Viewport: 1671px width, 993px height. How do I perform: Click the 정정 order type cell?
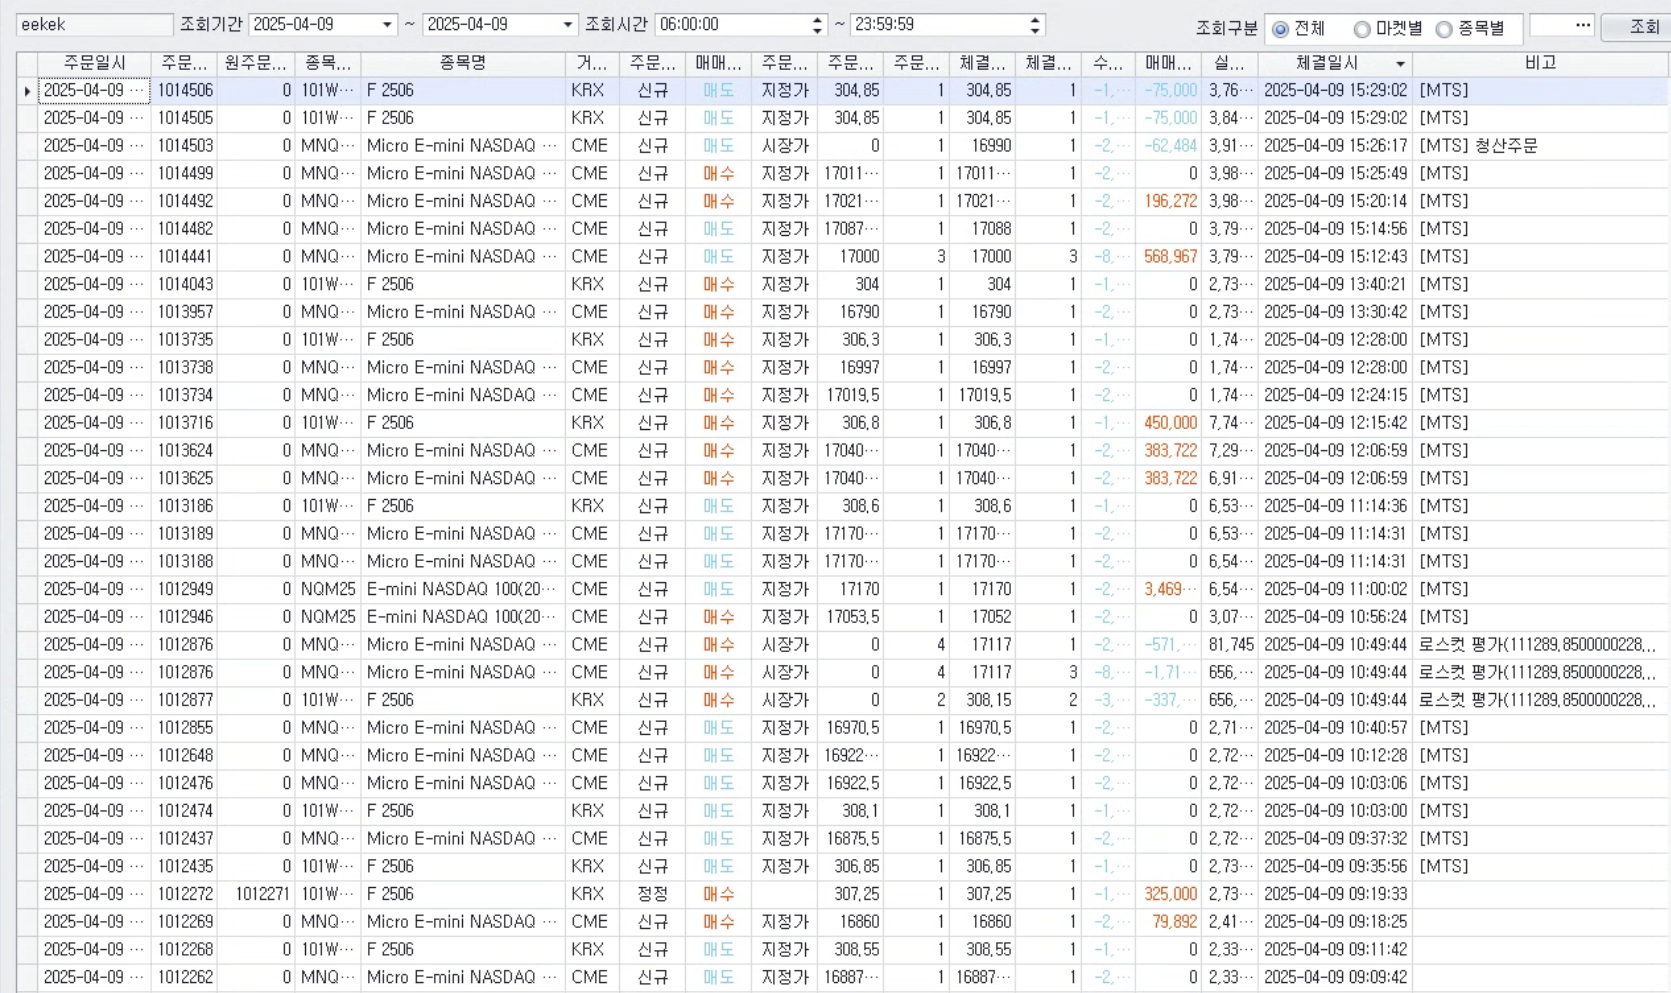pos(652,894)
